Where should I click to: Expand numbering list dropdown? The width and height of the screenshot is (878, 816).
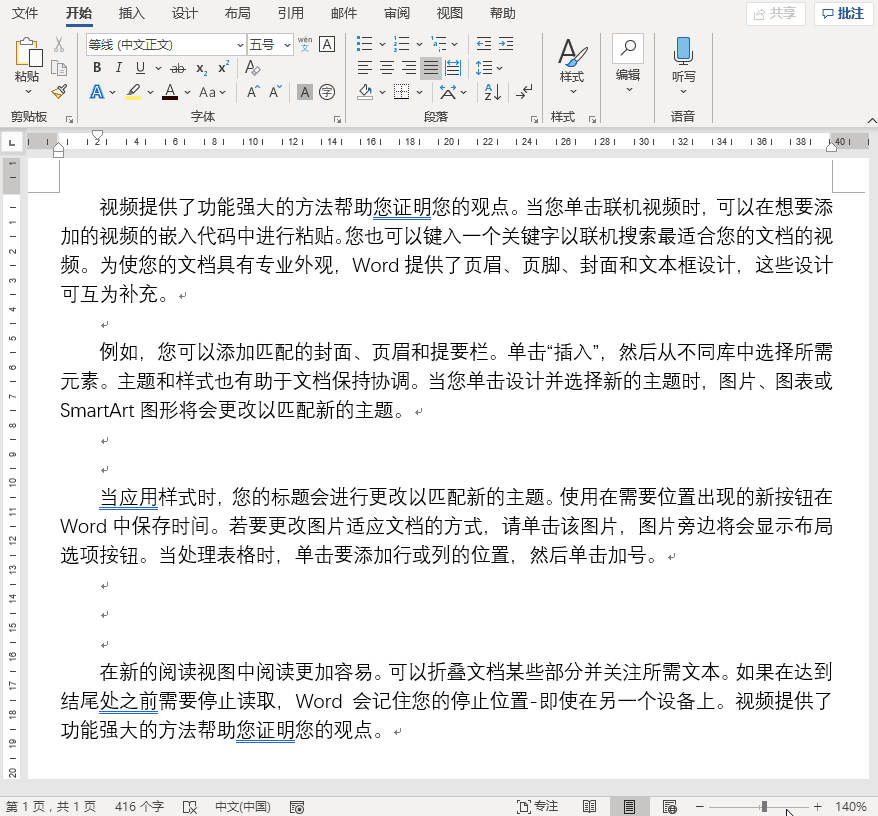coord(419,44)
